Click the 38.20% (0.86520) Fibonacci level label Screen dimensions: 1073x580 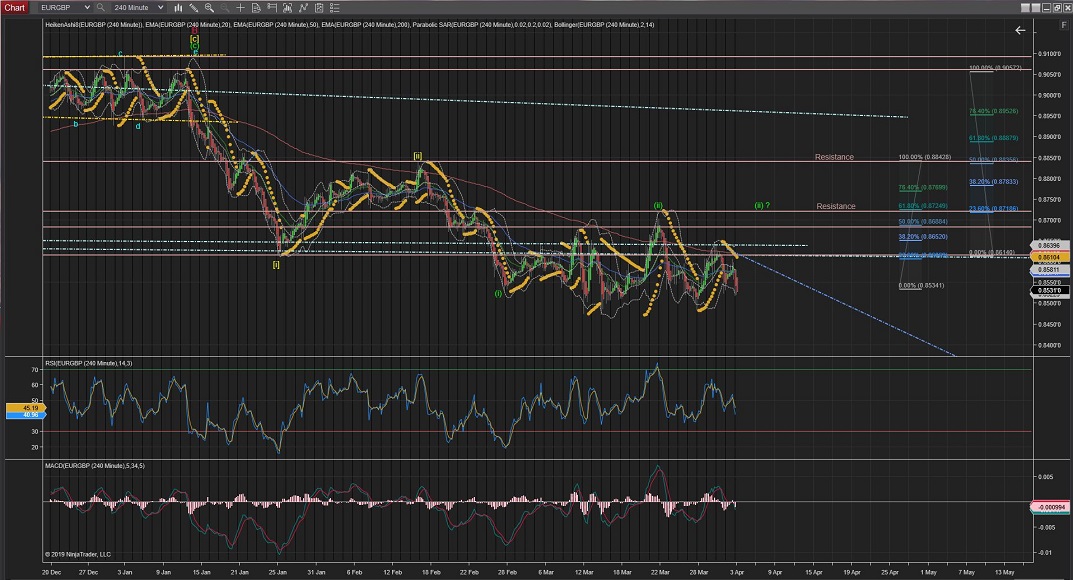[923, 237]
